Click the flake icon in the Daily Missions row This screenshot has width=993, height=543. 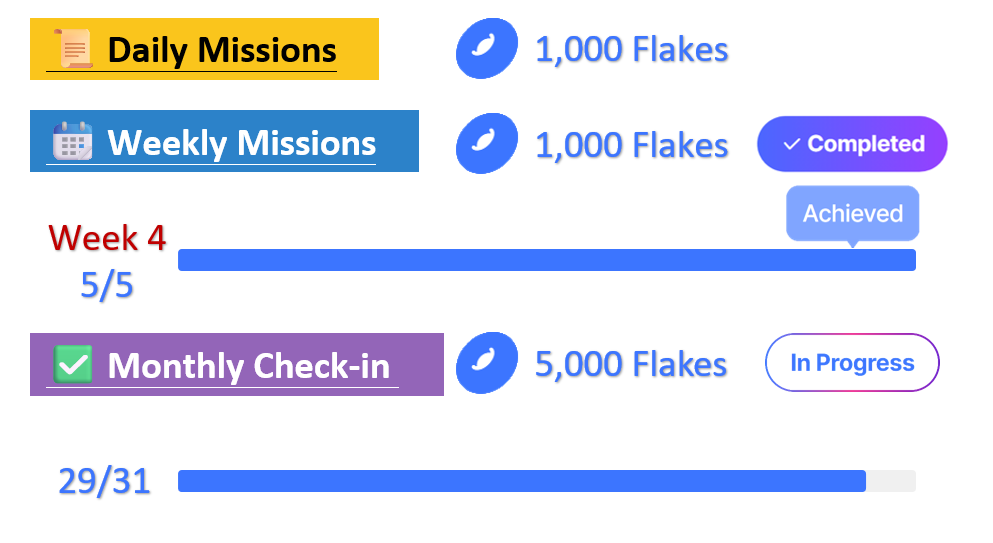coord(487,48)
